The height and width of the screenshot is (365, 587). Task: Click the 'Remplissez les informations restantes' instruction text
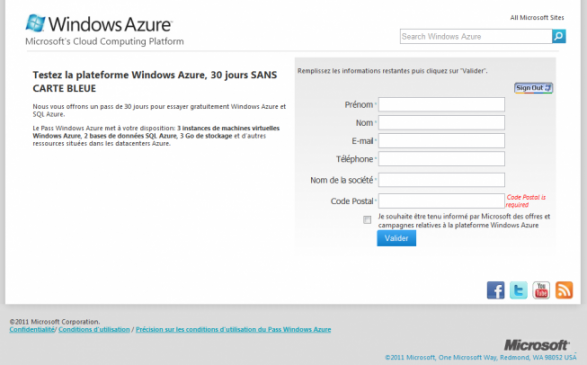click(x=392, y=71)
